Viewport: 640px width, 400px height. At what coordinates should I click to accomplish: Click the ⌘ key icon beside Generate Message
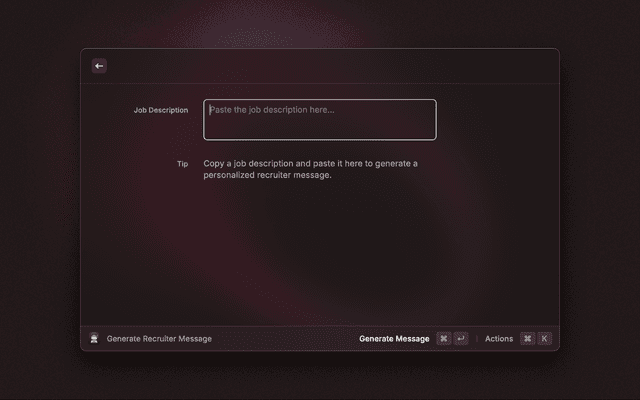[443, 339]
